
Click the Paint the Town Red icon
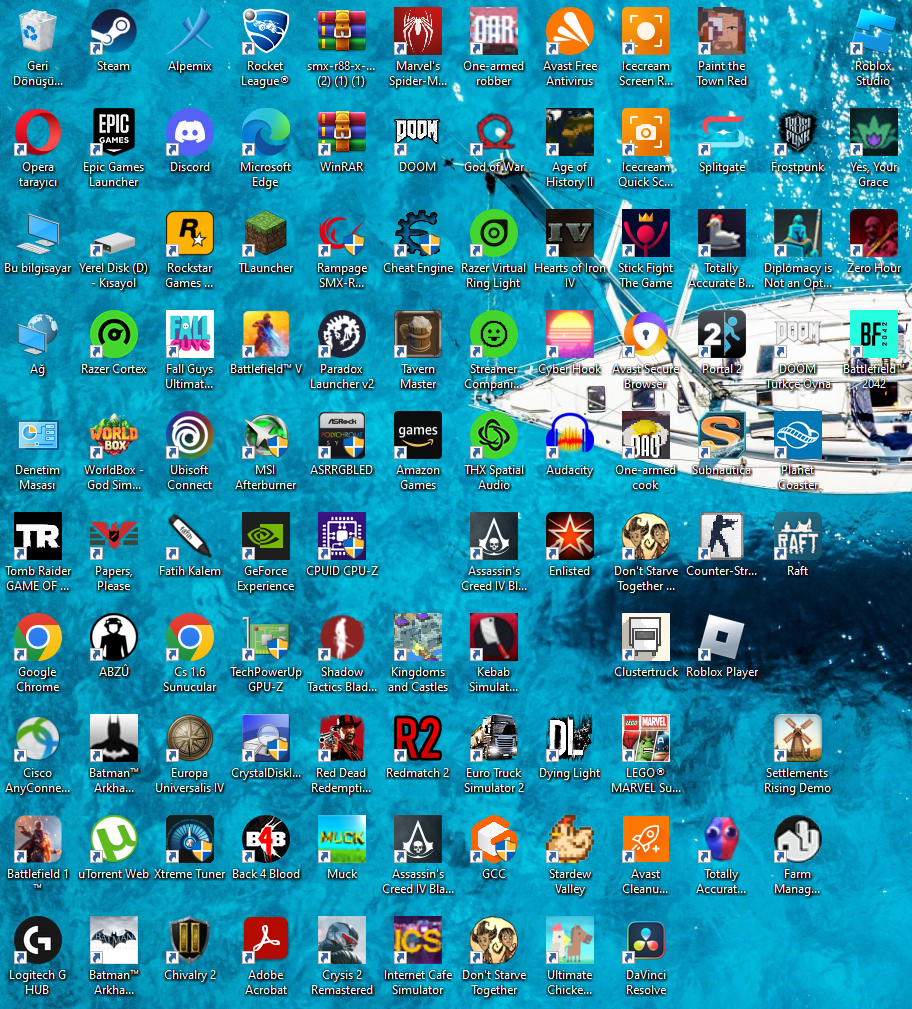721,32
